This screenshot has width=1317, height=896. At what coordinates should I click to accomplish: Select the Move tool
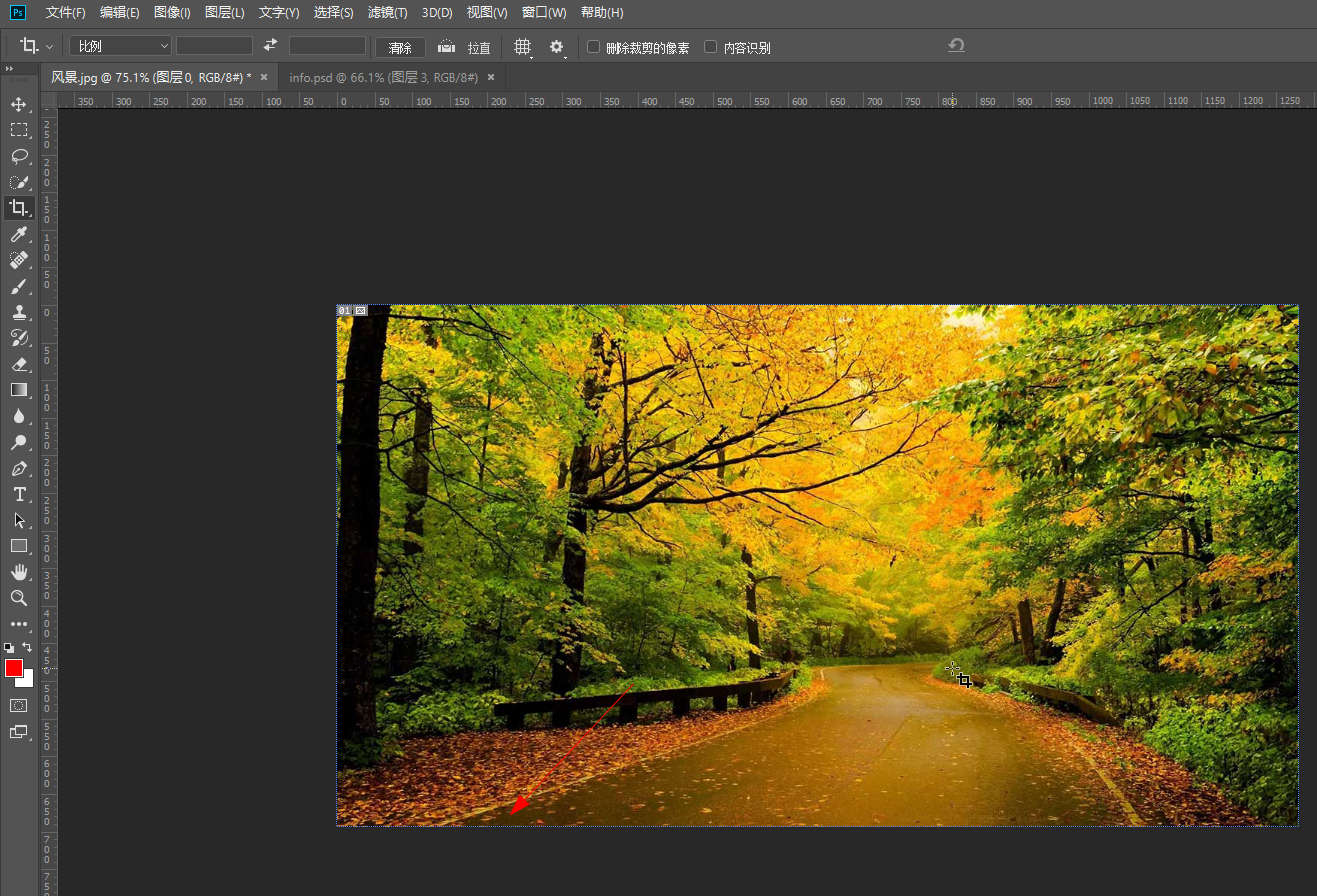pyautogui.click(x=18, y=104)
